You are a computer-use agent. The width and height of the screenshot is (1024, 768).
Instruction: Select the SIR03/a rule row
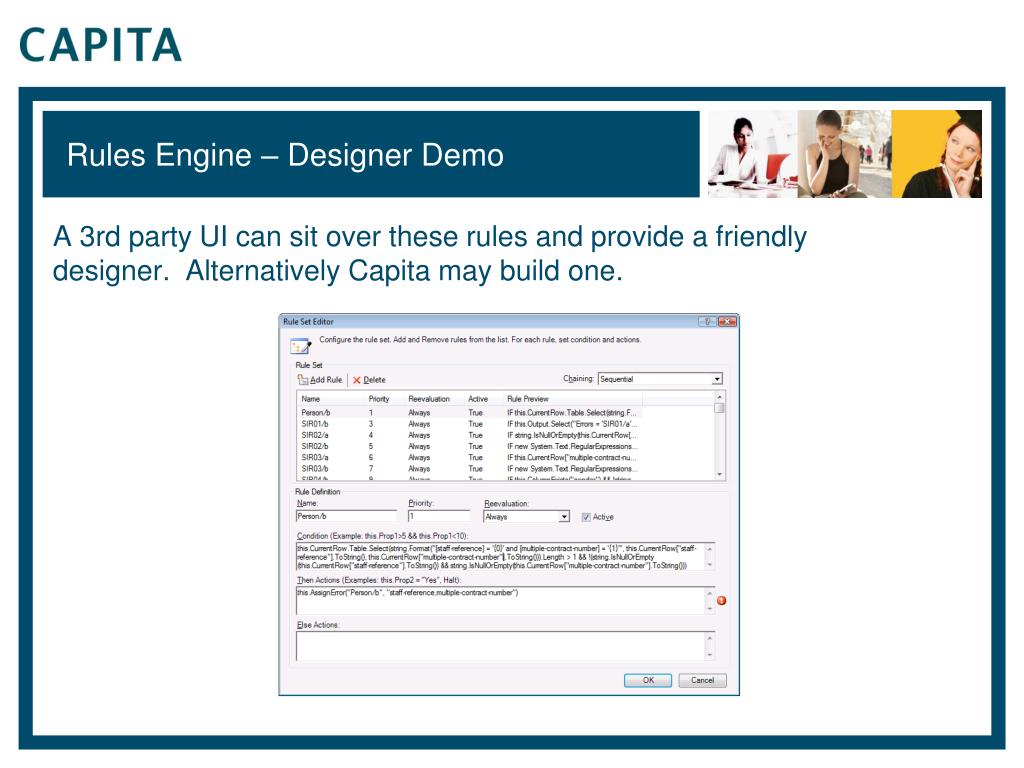coord(469,458)
